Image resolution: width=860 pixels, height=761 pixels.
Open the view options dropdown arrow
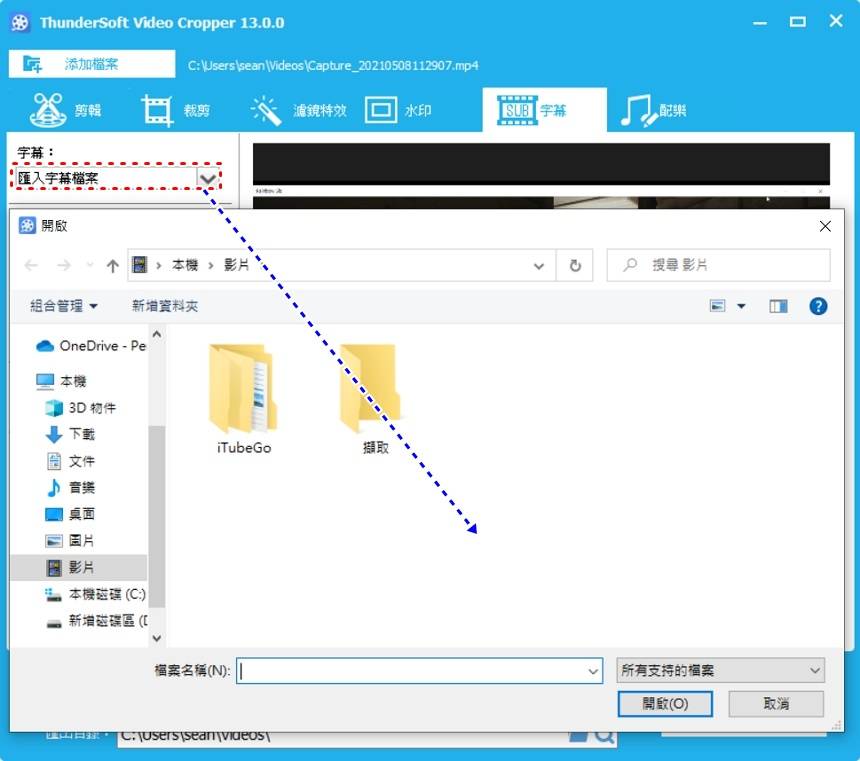tap(741, 306)
